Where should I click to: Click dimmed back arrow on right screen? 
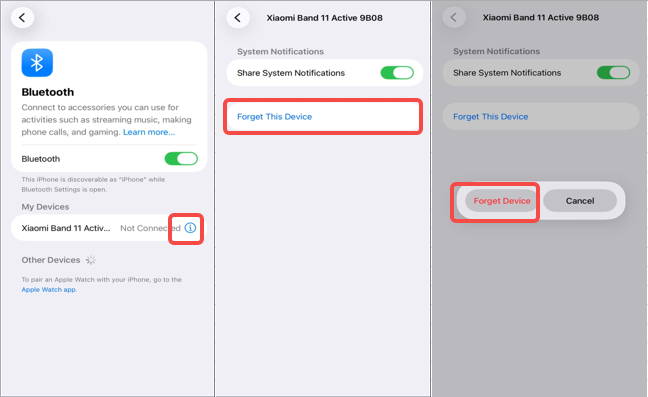click(x=454, y=17)
